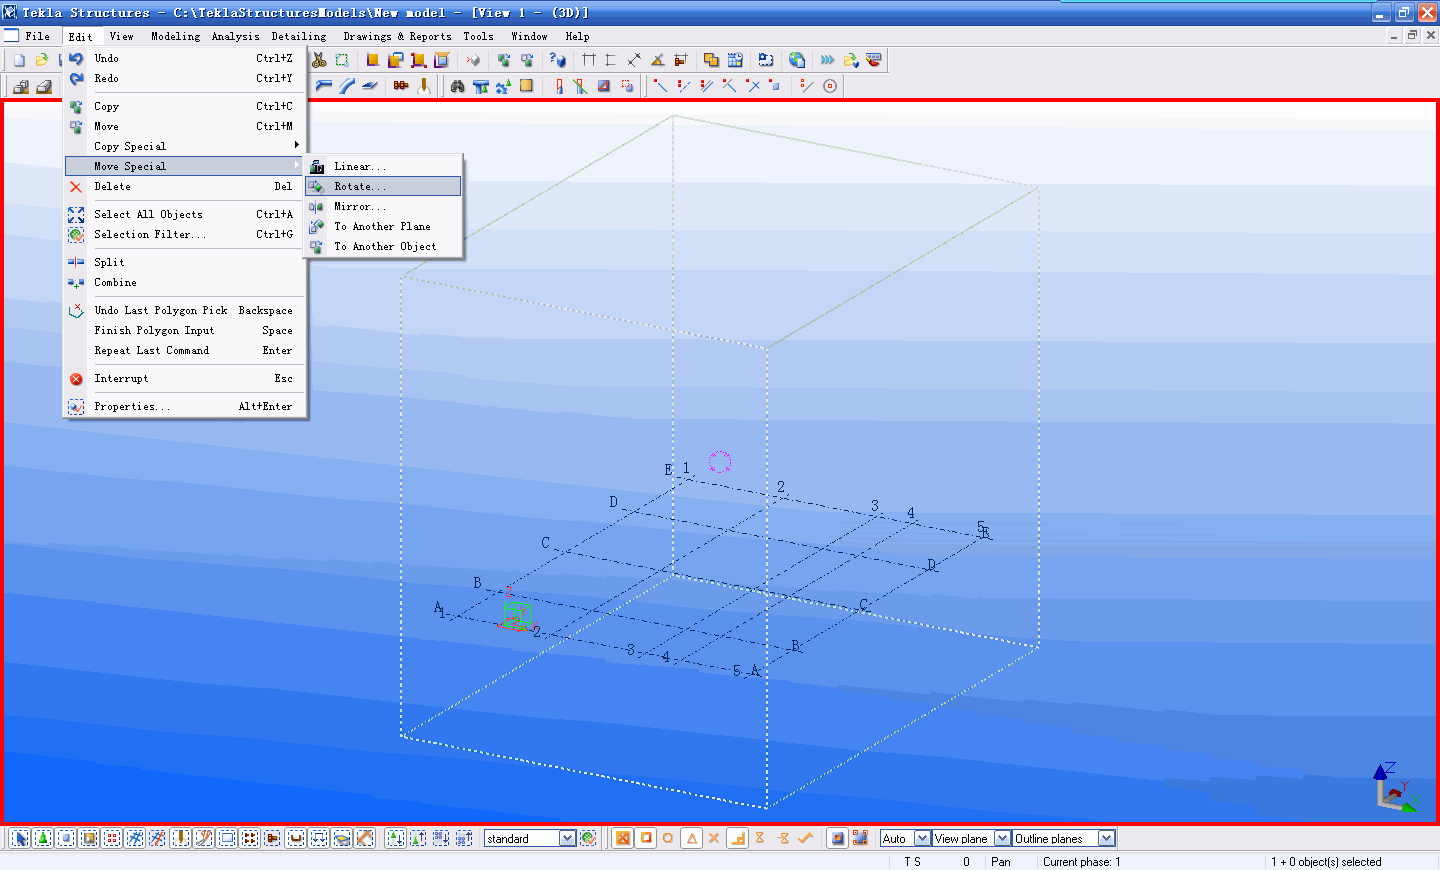Select the create weld tool icon

click(x=424, y=86)
